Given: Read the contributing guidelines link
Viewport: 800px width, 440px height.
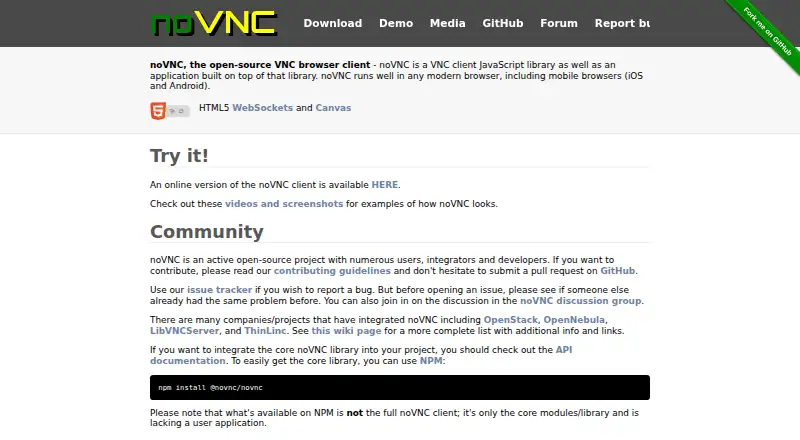Looking at the screenshot, I should [x=332, y=271].
